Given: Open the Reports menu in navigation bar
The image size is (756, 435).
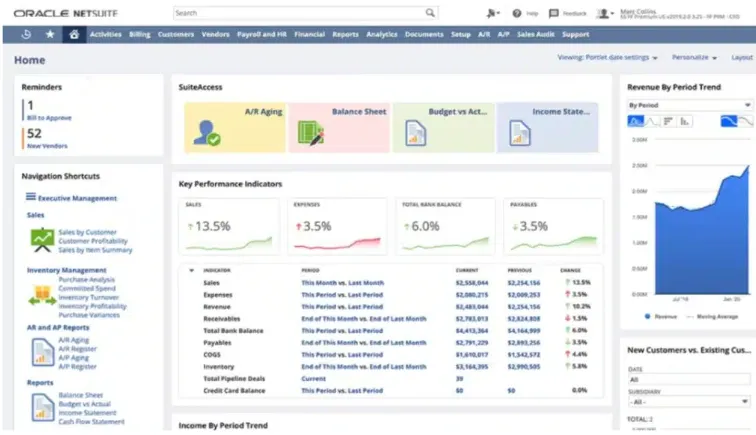Looking at the screenshot, I should pyautogui.click(x=345, y=34).
